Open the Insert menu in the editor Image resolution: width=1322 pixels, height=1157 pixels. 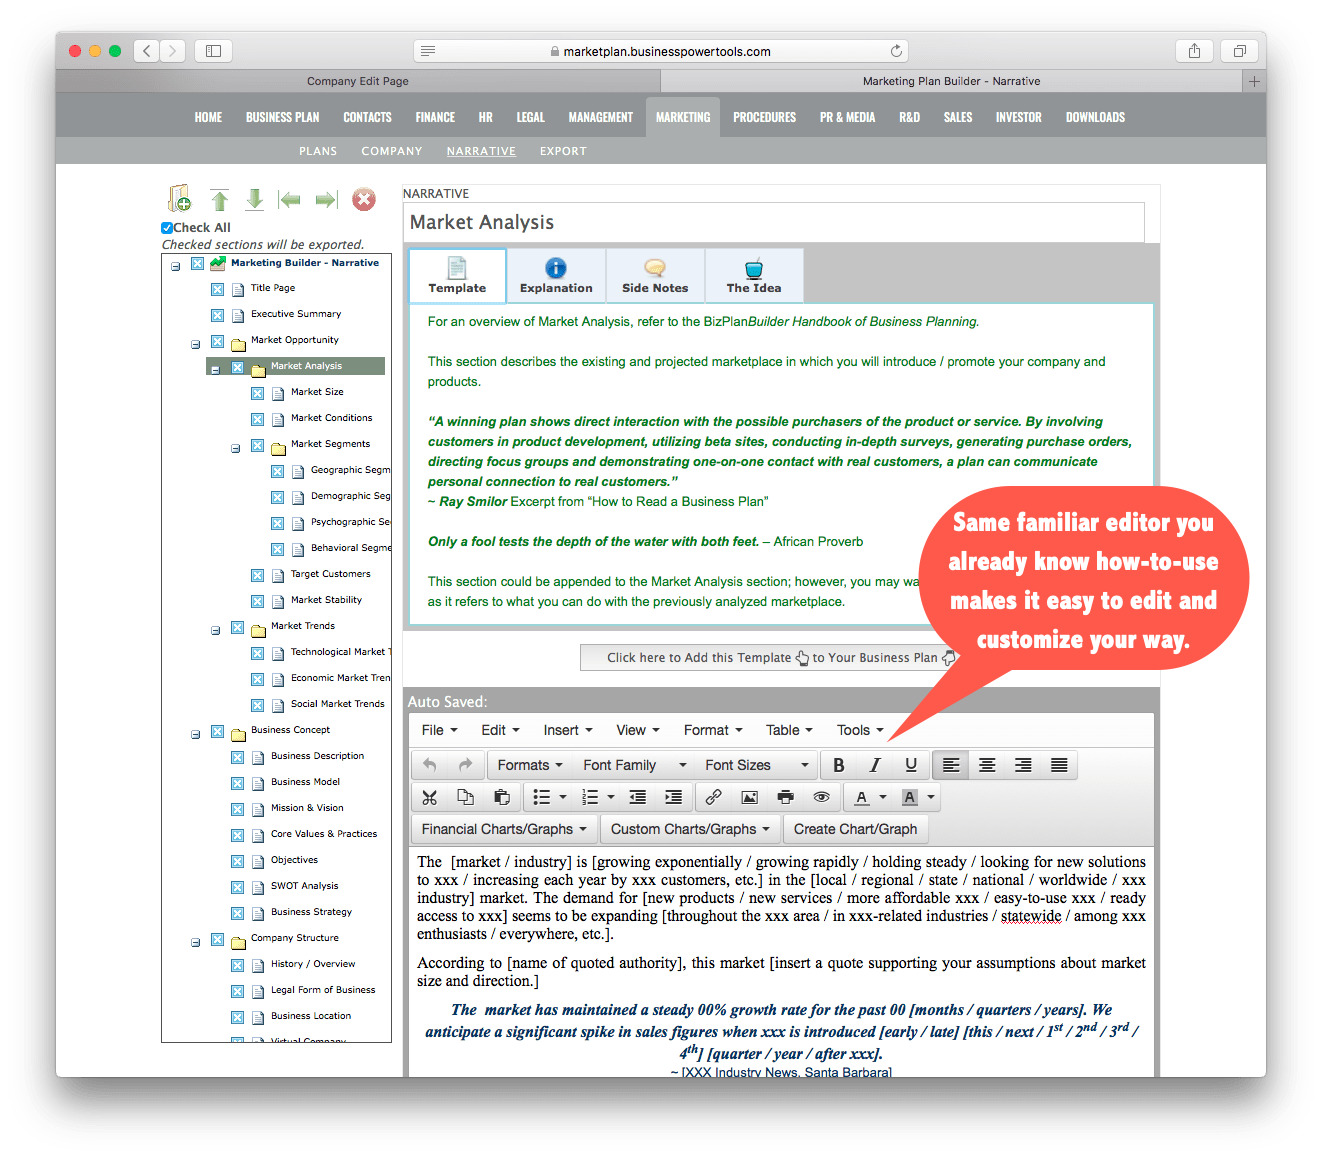click(x=567, y=730)
